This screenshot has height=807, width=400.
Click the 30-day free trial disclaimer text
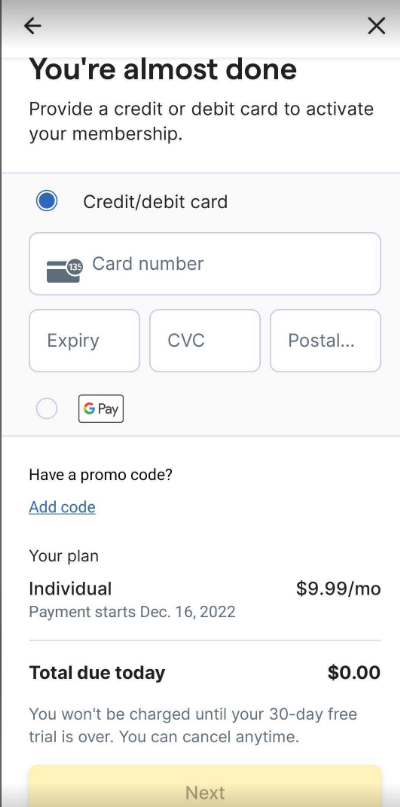tap(193, 726)
